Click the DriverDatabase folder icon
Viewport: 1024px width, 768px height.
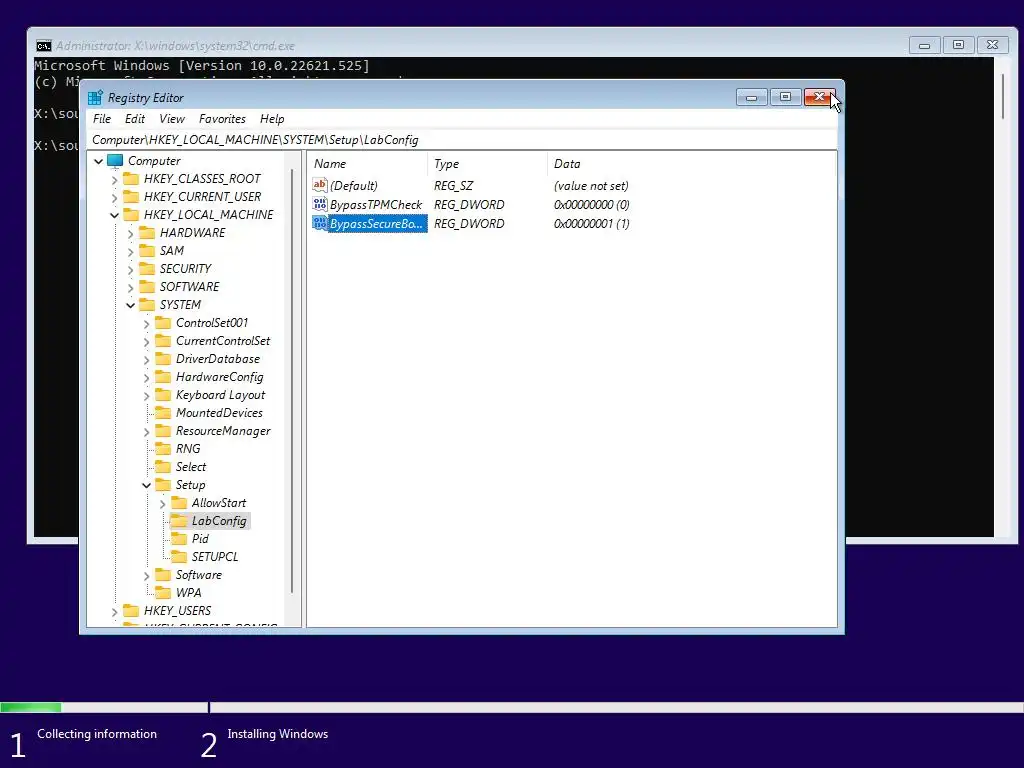(163, 359)
